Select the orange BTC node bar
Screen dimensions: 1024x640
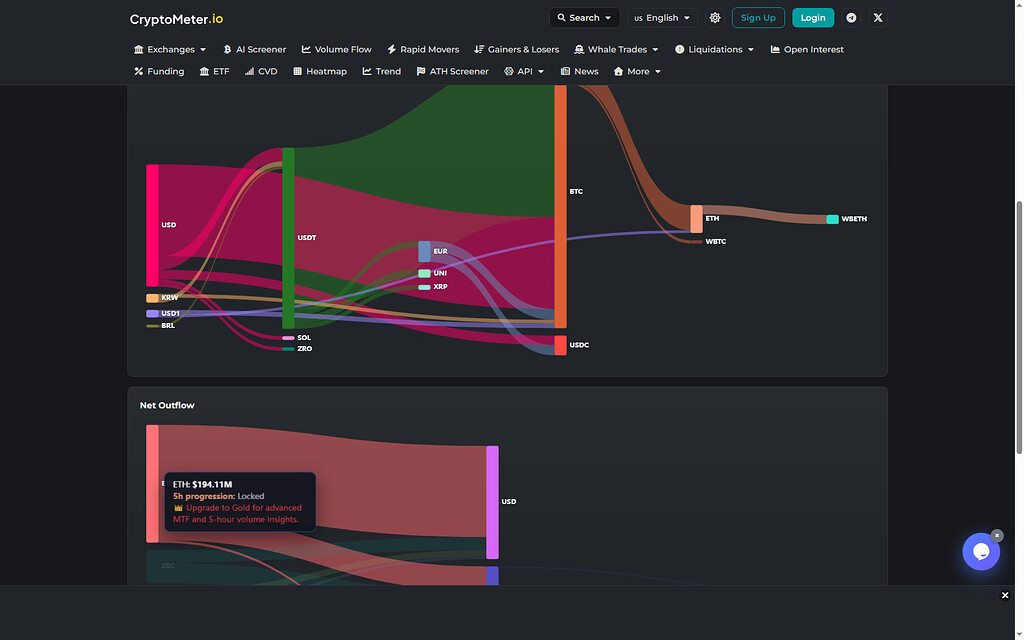[560, 206]
